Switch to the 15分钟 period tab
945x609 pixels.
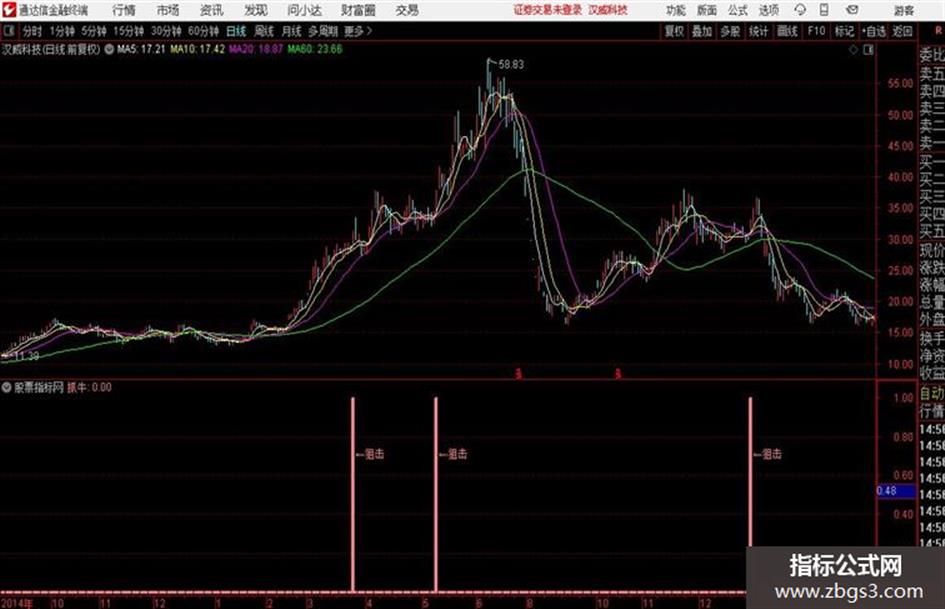pos(128,31)
